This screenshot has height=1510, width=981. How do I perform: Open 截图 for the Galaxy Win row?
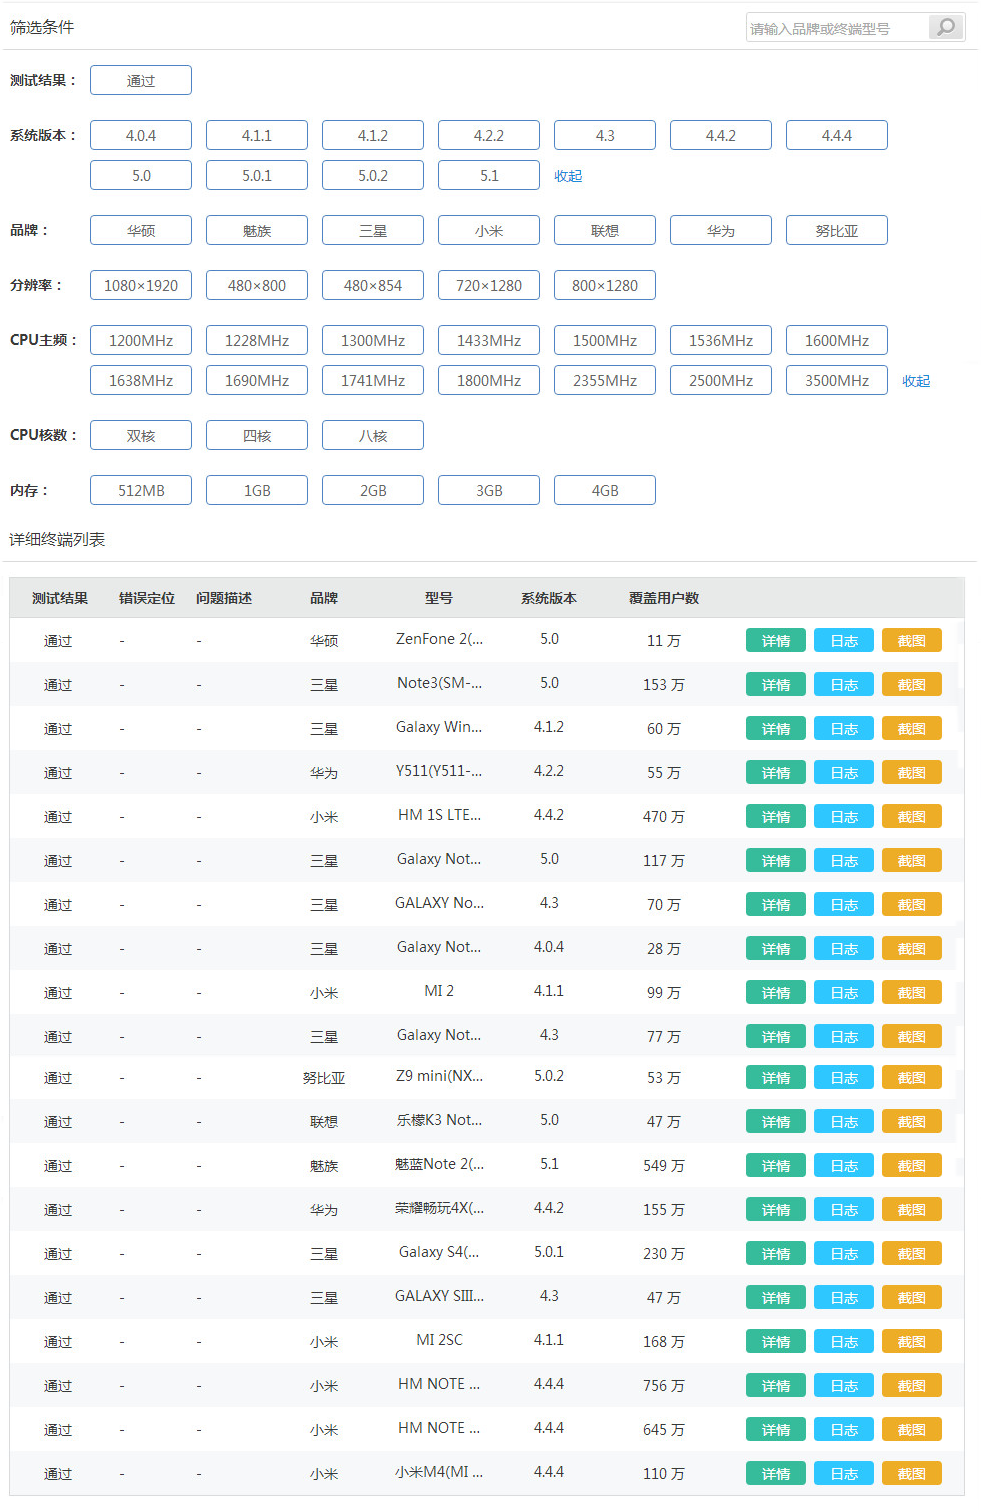click(x=912, y=728)
